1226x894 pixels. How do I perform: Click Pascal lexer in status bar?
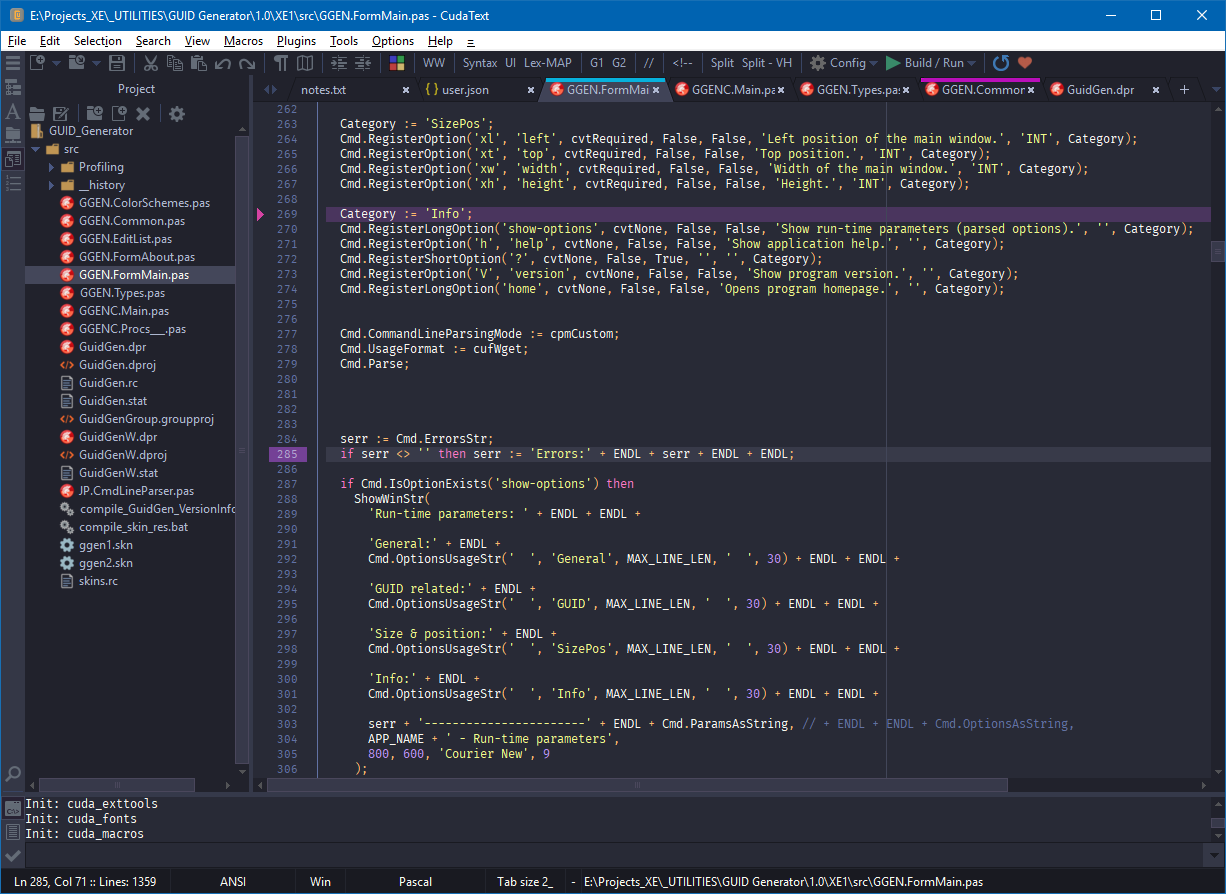(x=415, y=882)
